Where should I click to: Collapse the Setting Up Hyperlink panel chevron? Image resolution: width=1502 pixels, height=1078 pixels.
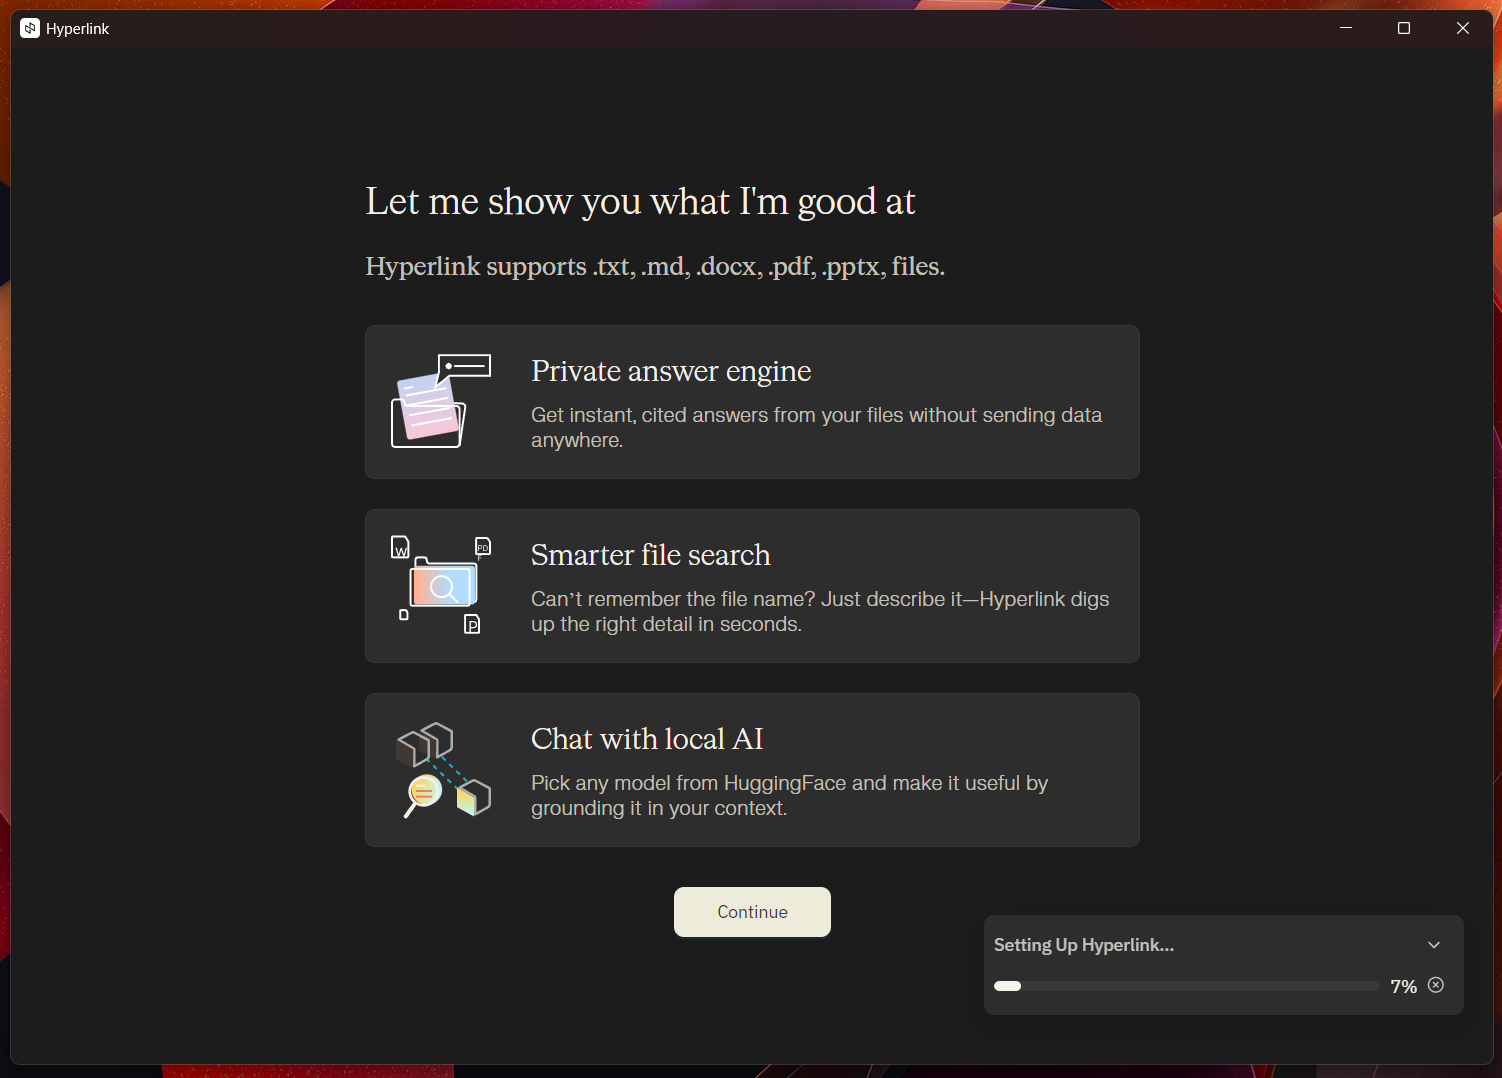pyautogui.click(x=1434, y=945)
